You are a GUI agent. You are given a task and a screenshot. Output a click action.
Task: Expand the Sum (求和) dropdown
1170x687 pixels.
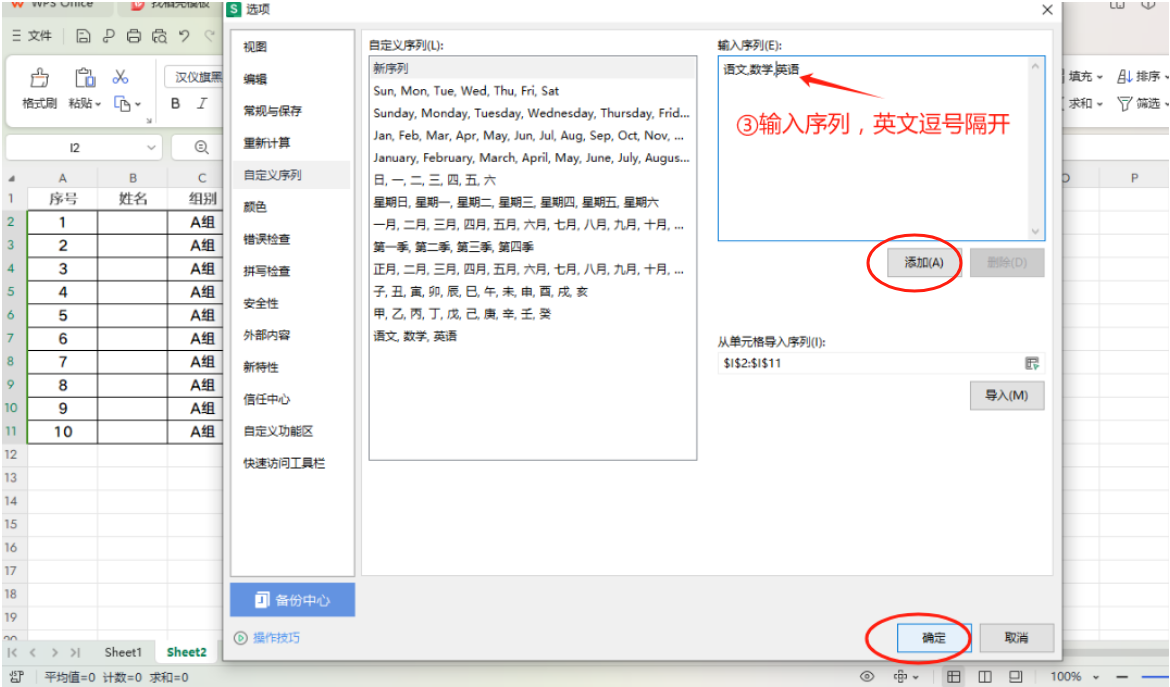(1100, 104)
